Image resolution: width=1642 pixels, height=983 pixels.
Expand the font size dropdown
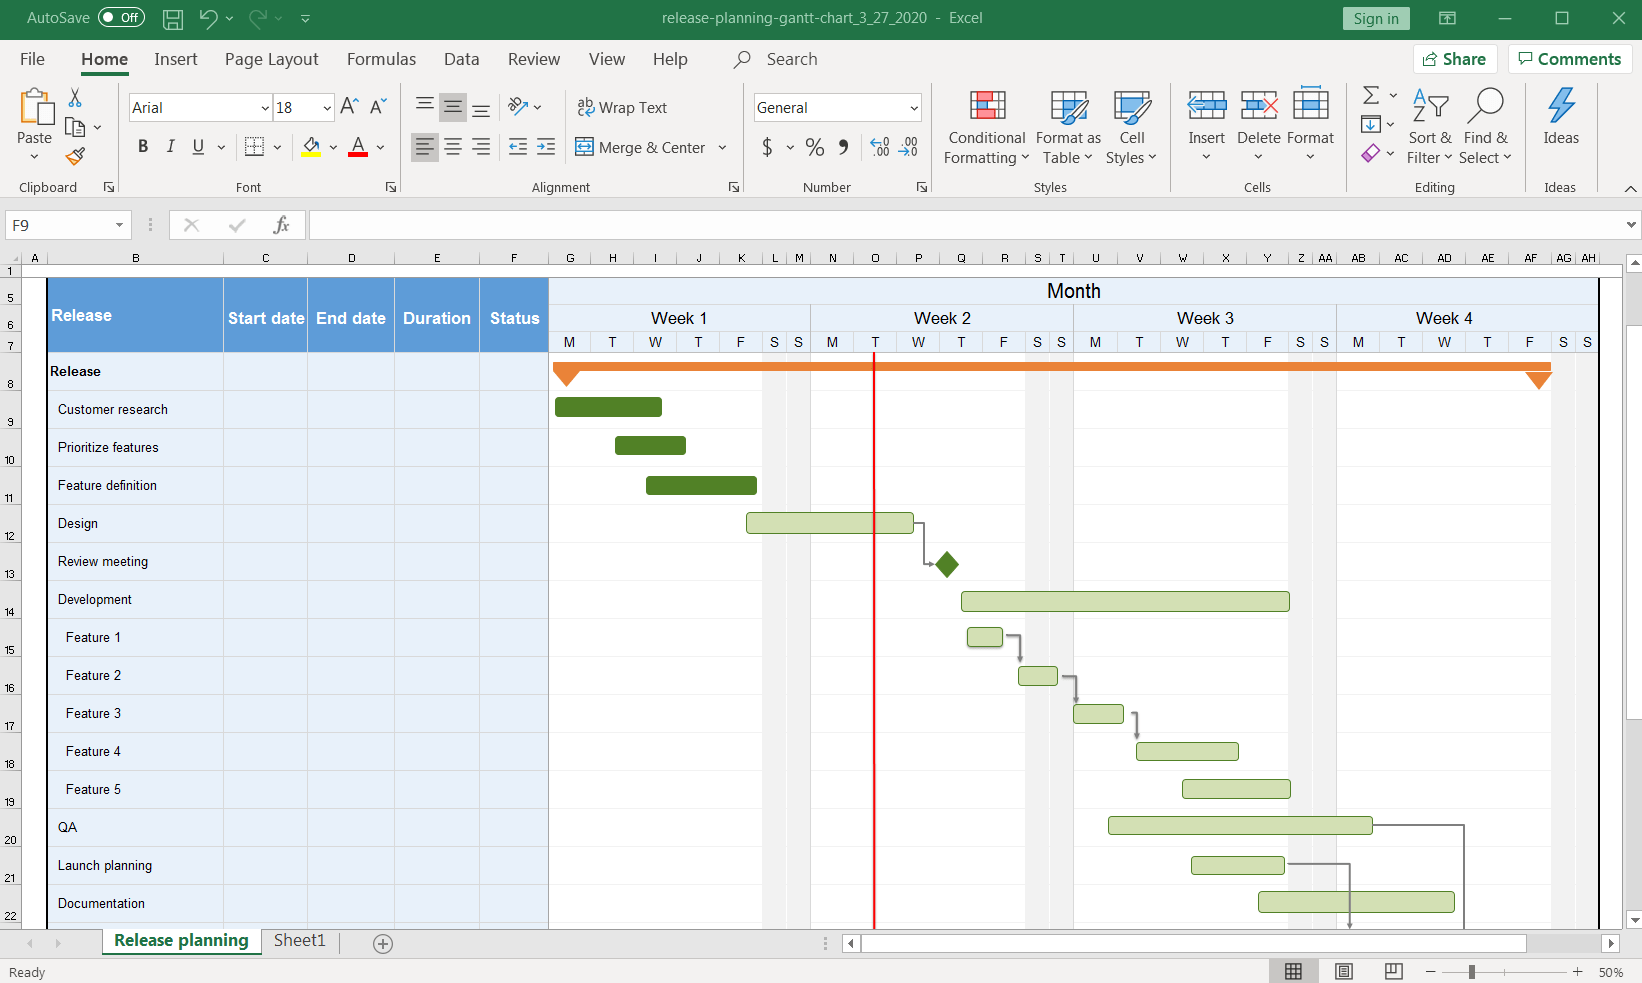[327, 108]
